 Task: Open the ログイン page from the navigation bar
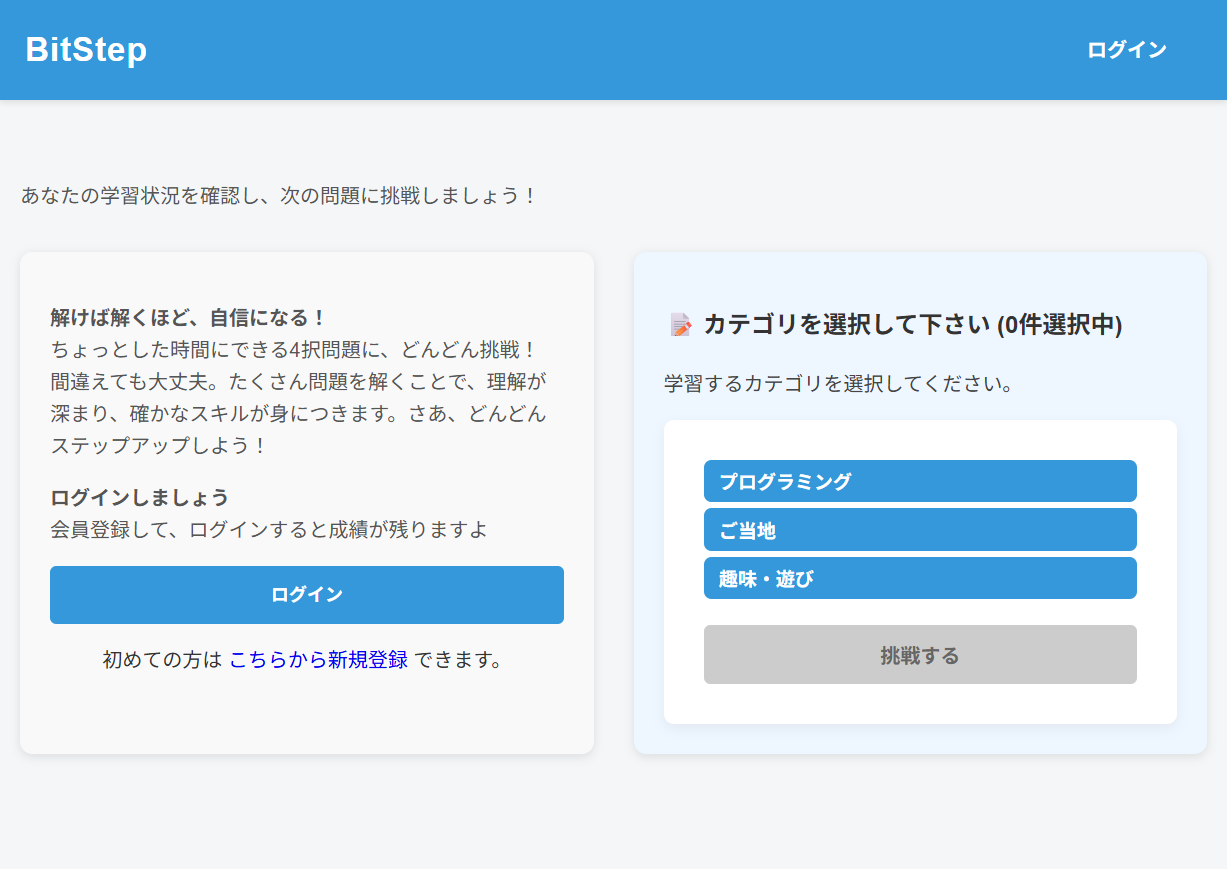[1126, 49]
